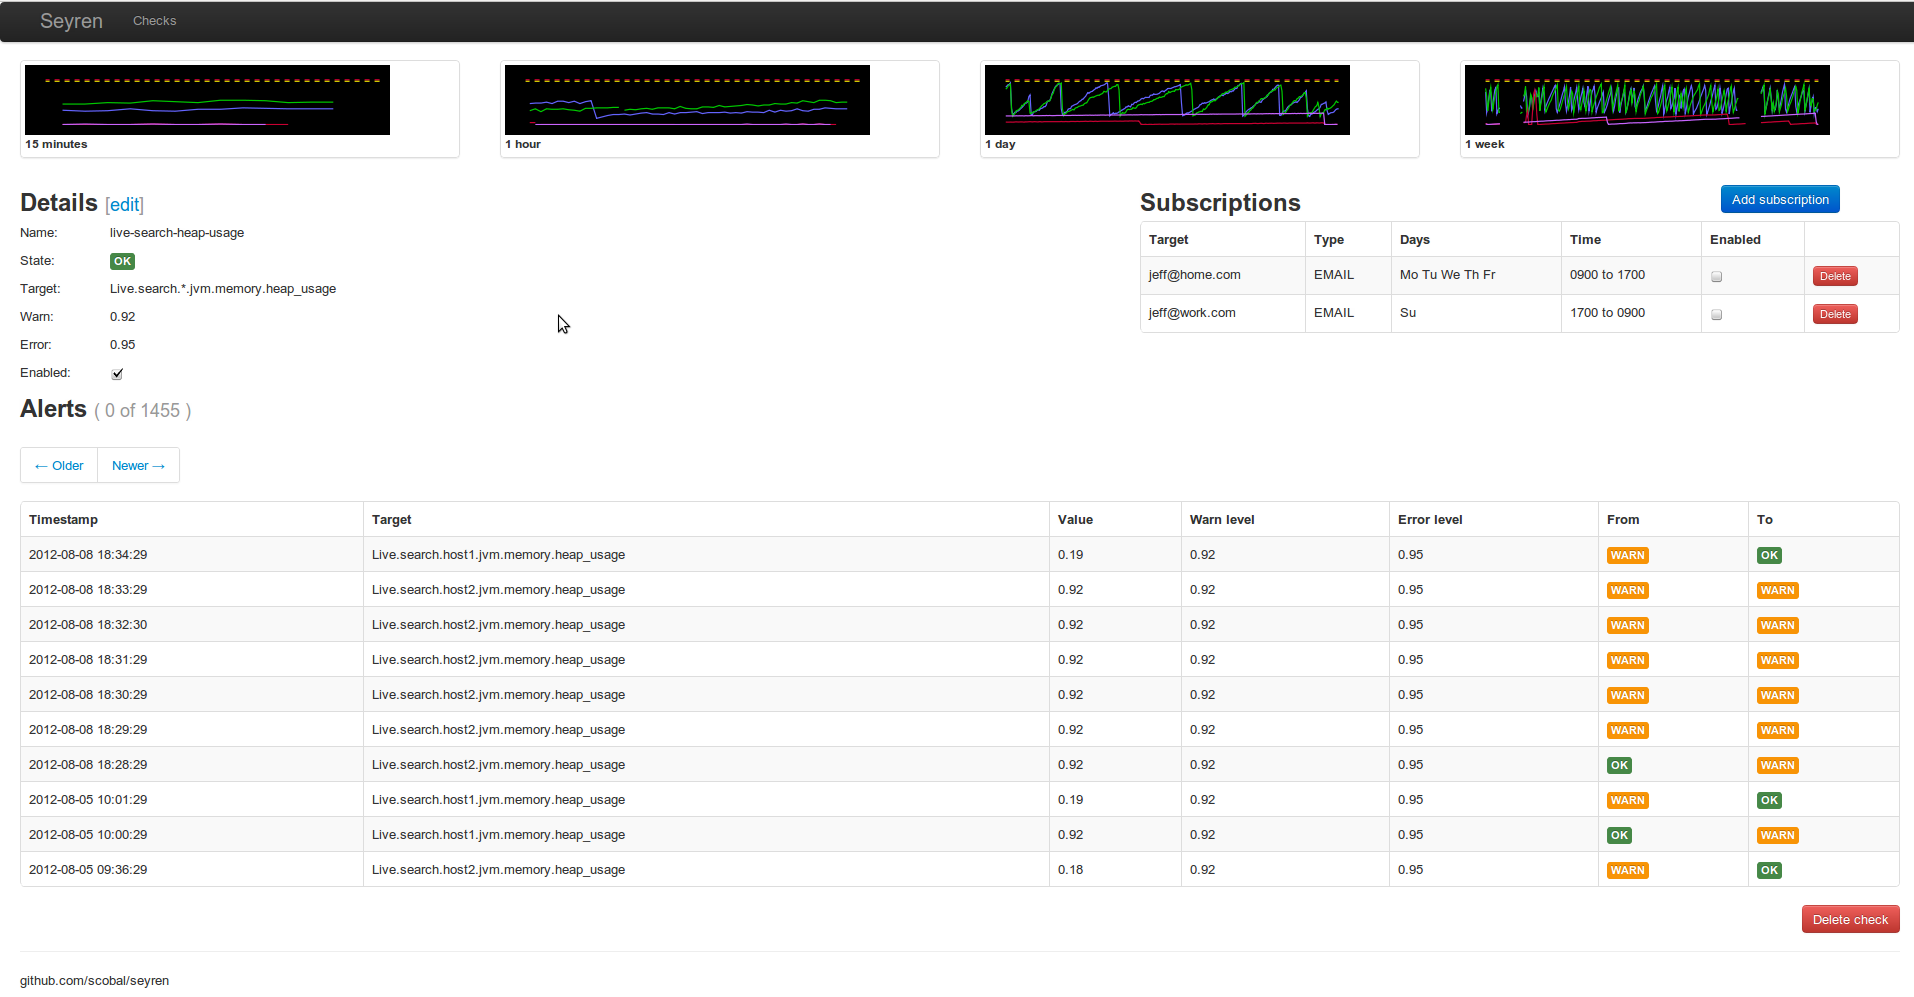Click the WARN From badge in 18:34:29 row
Viewport: 1914px width, 997px height.
1627,555
